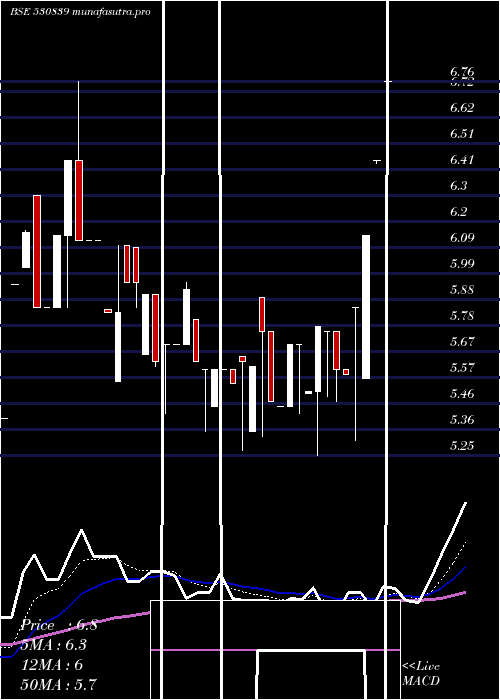The width and height of the screenshot is (500, 700).
Task: Click the rightmost tall white candlestick body
Action: [x=366, y=307]
